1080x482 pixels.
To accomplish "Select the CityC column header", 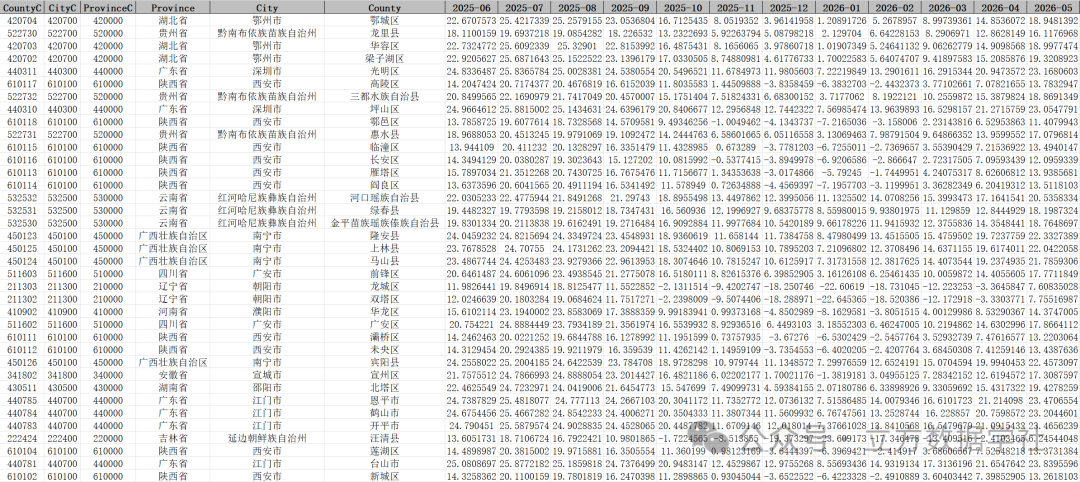I will [62, 8].
